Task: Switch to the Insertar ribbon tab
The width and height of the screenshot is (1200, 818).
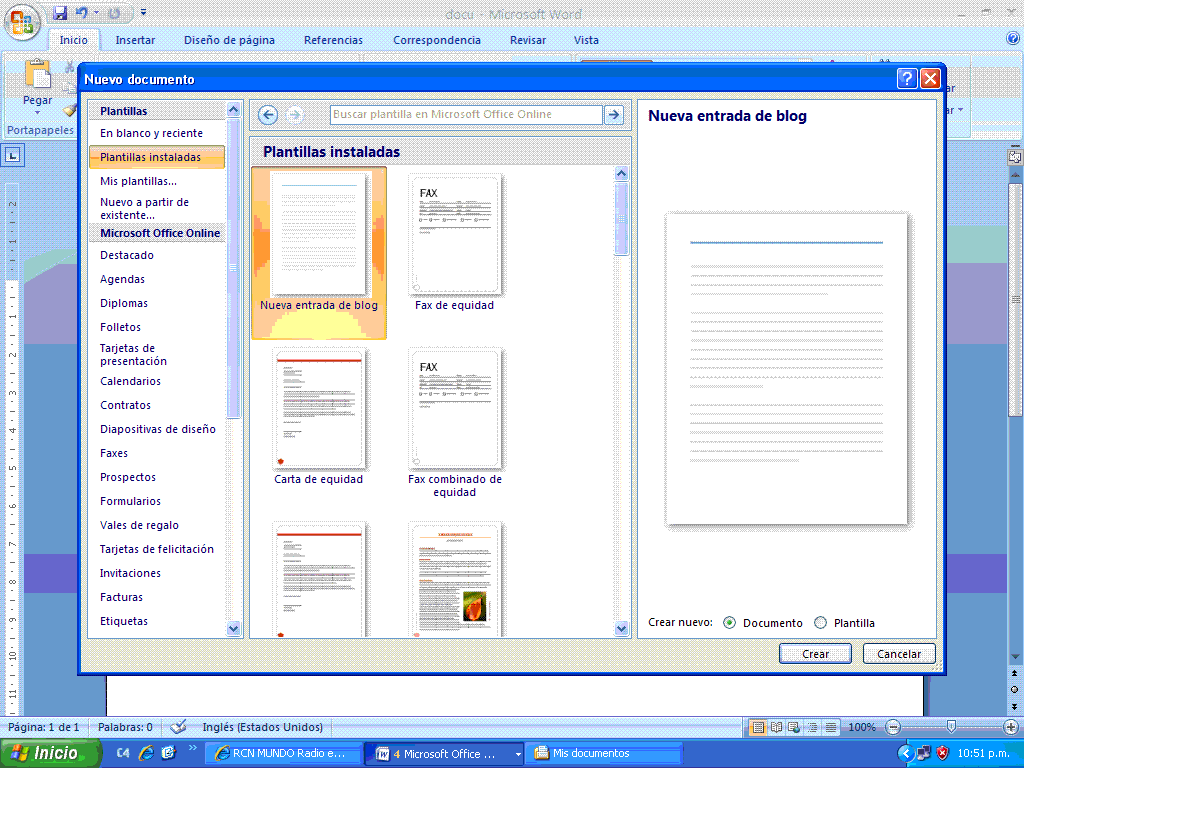Action: (135, 40)
